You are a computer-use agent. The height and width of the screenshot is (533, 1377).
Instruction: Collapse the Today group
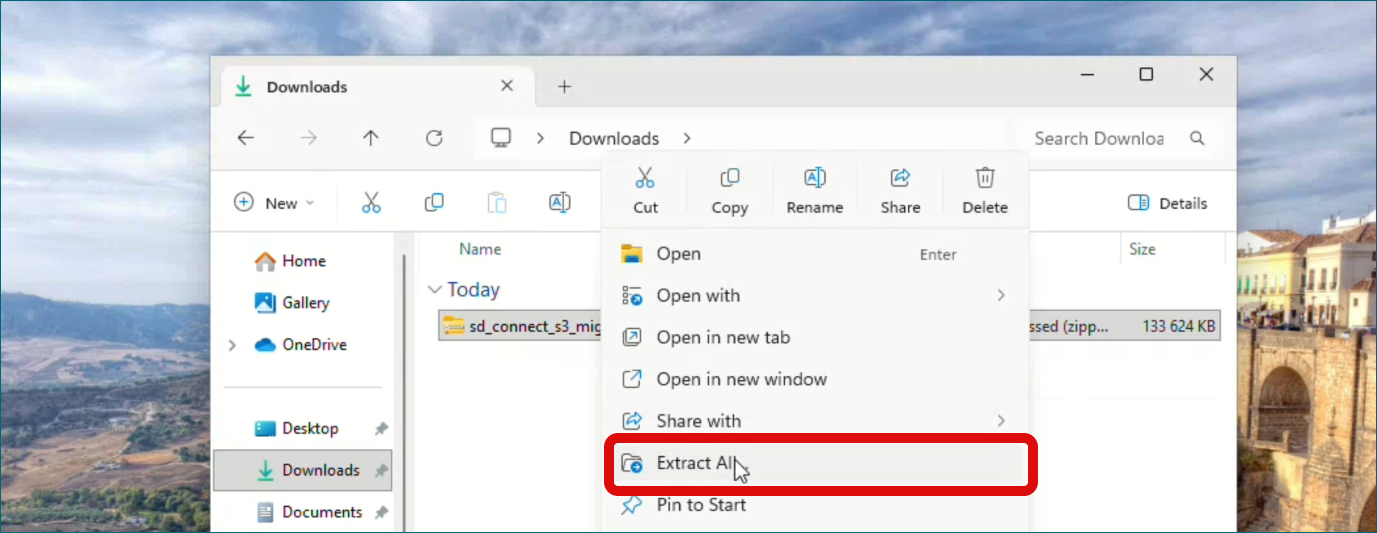(434, 290)
